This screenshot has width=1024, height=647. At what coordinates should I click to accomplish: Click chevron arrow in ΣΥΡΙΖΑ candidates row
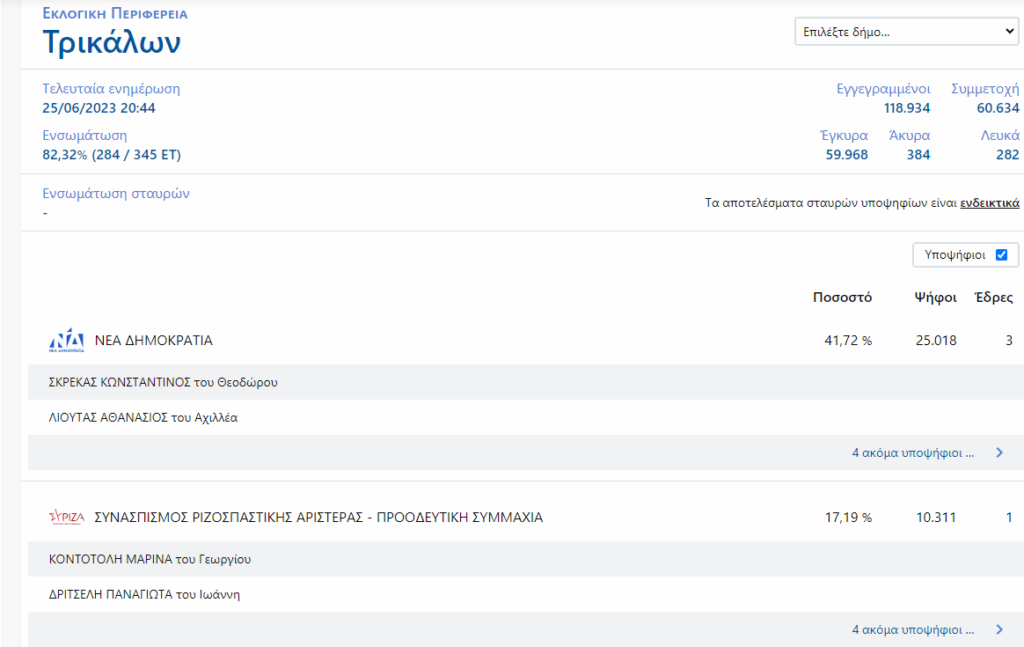coord(999,629)
